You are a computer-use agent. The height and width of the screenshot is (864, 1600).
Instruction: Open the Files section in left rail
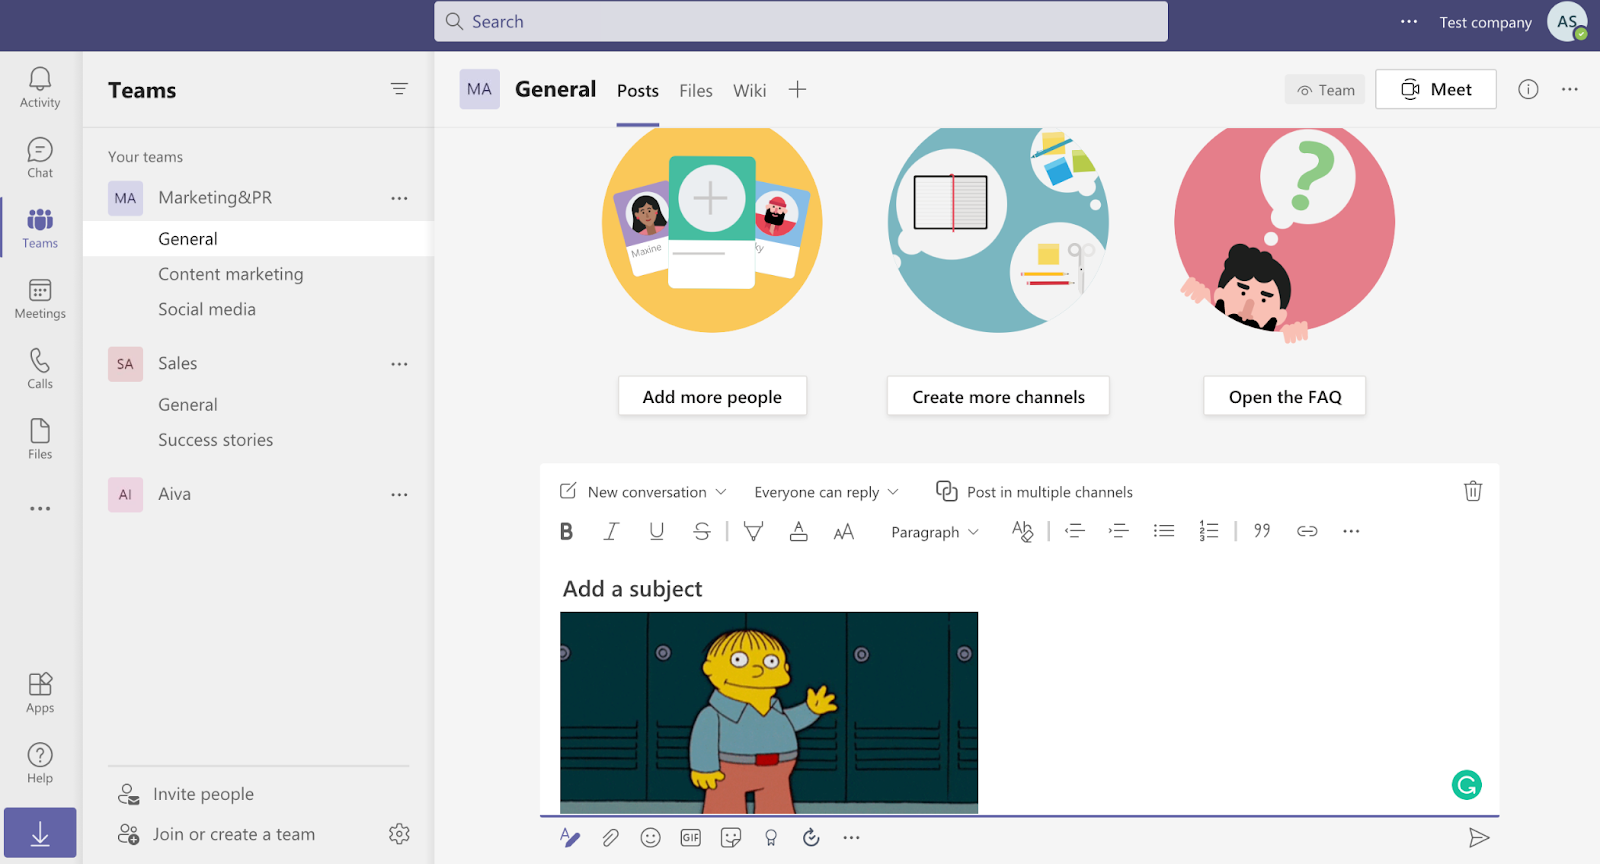(x=40, y=439)
